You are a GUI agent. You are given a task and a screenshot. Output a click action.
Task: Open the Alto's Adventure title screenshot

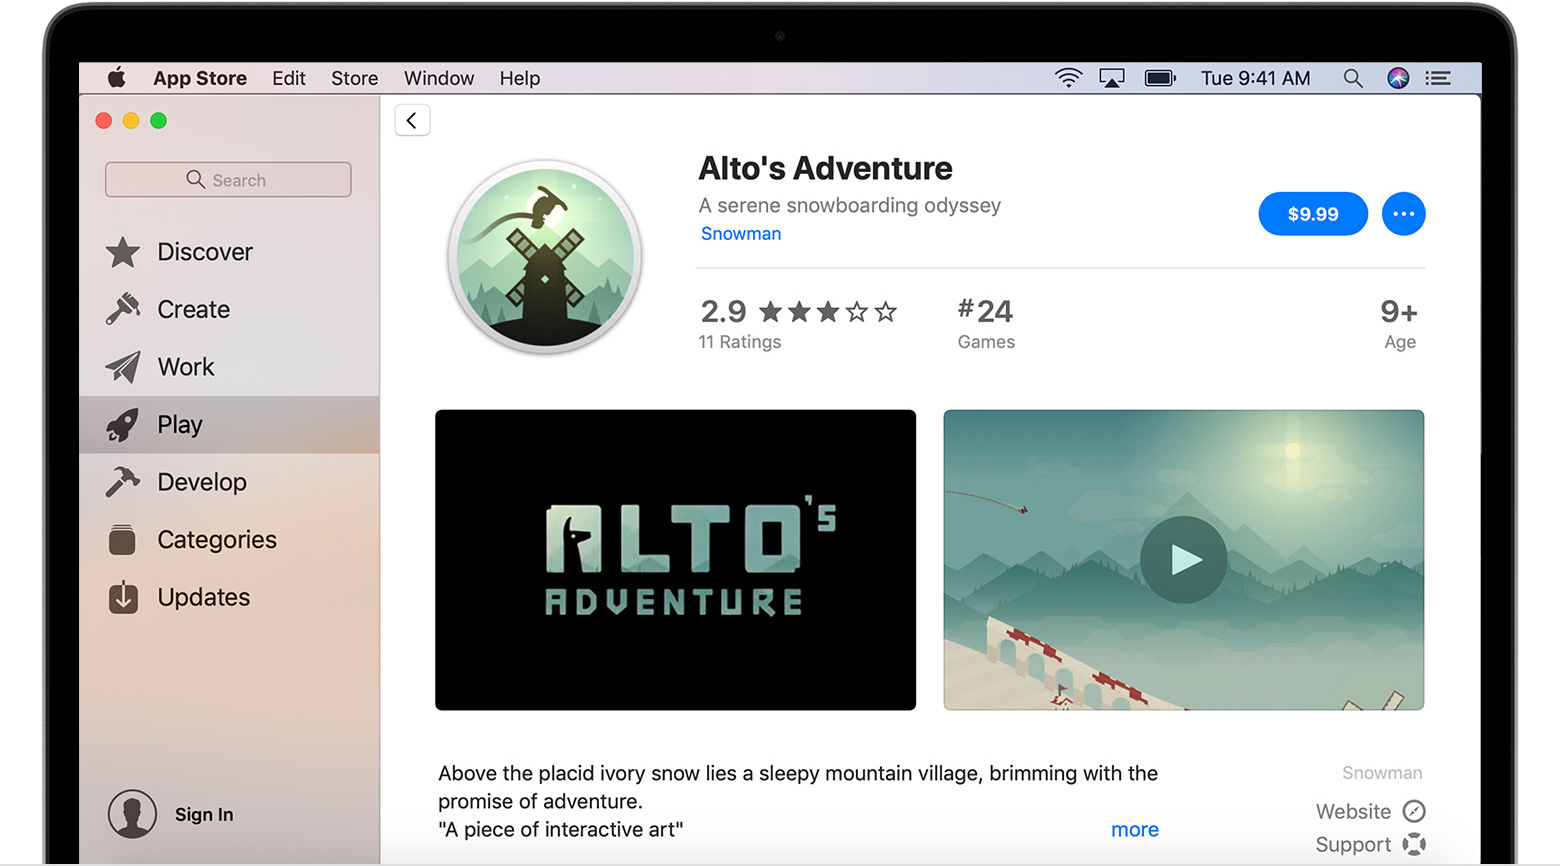click(x=675, y=560)
